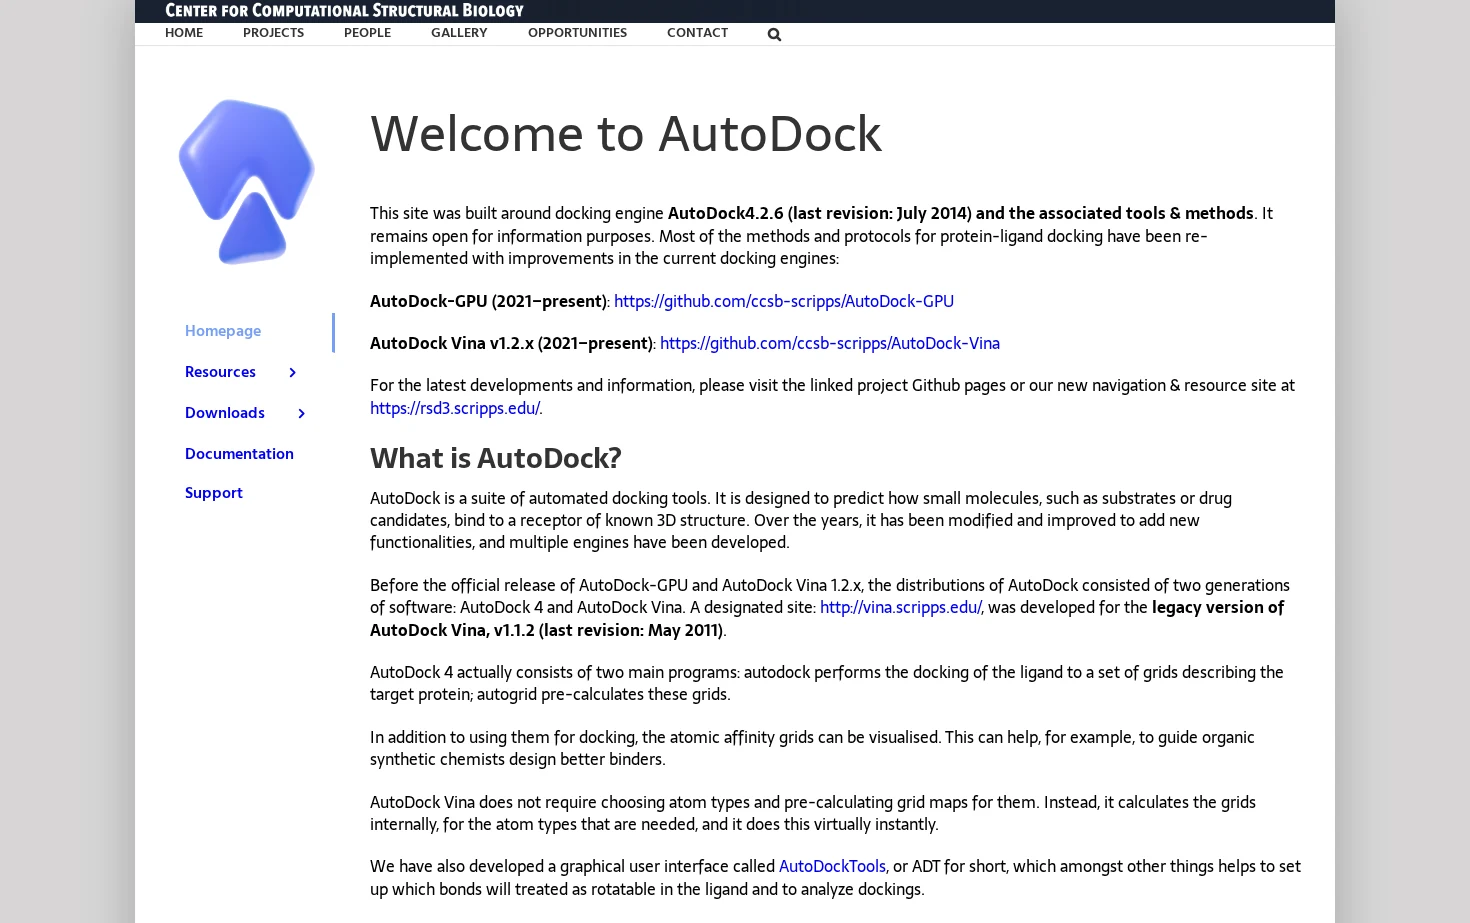The width and height of the screenshot is (1470, 923).
Task: Open the CONTACT menu item
Action: click(x=697, y=33)
